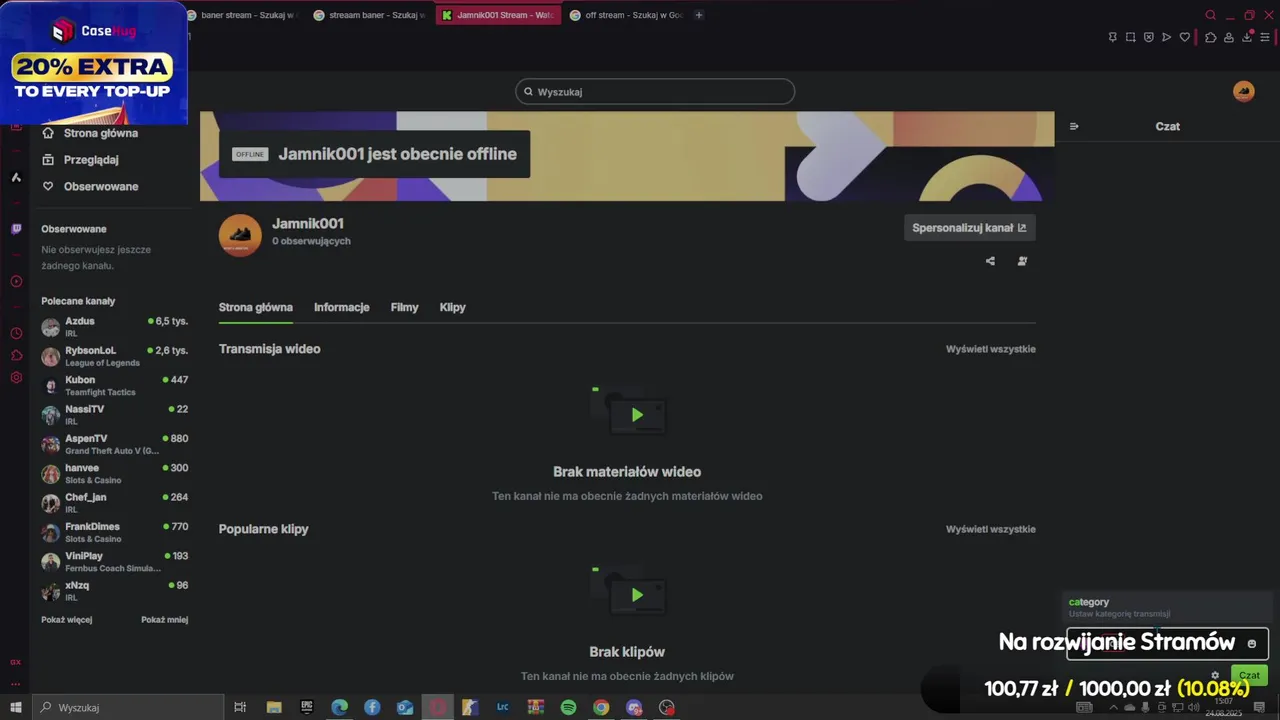Open recommended channel FrankDimes
The width and height of the screenshot is (1280, 720).
point(114,532)
